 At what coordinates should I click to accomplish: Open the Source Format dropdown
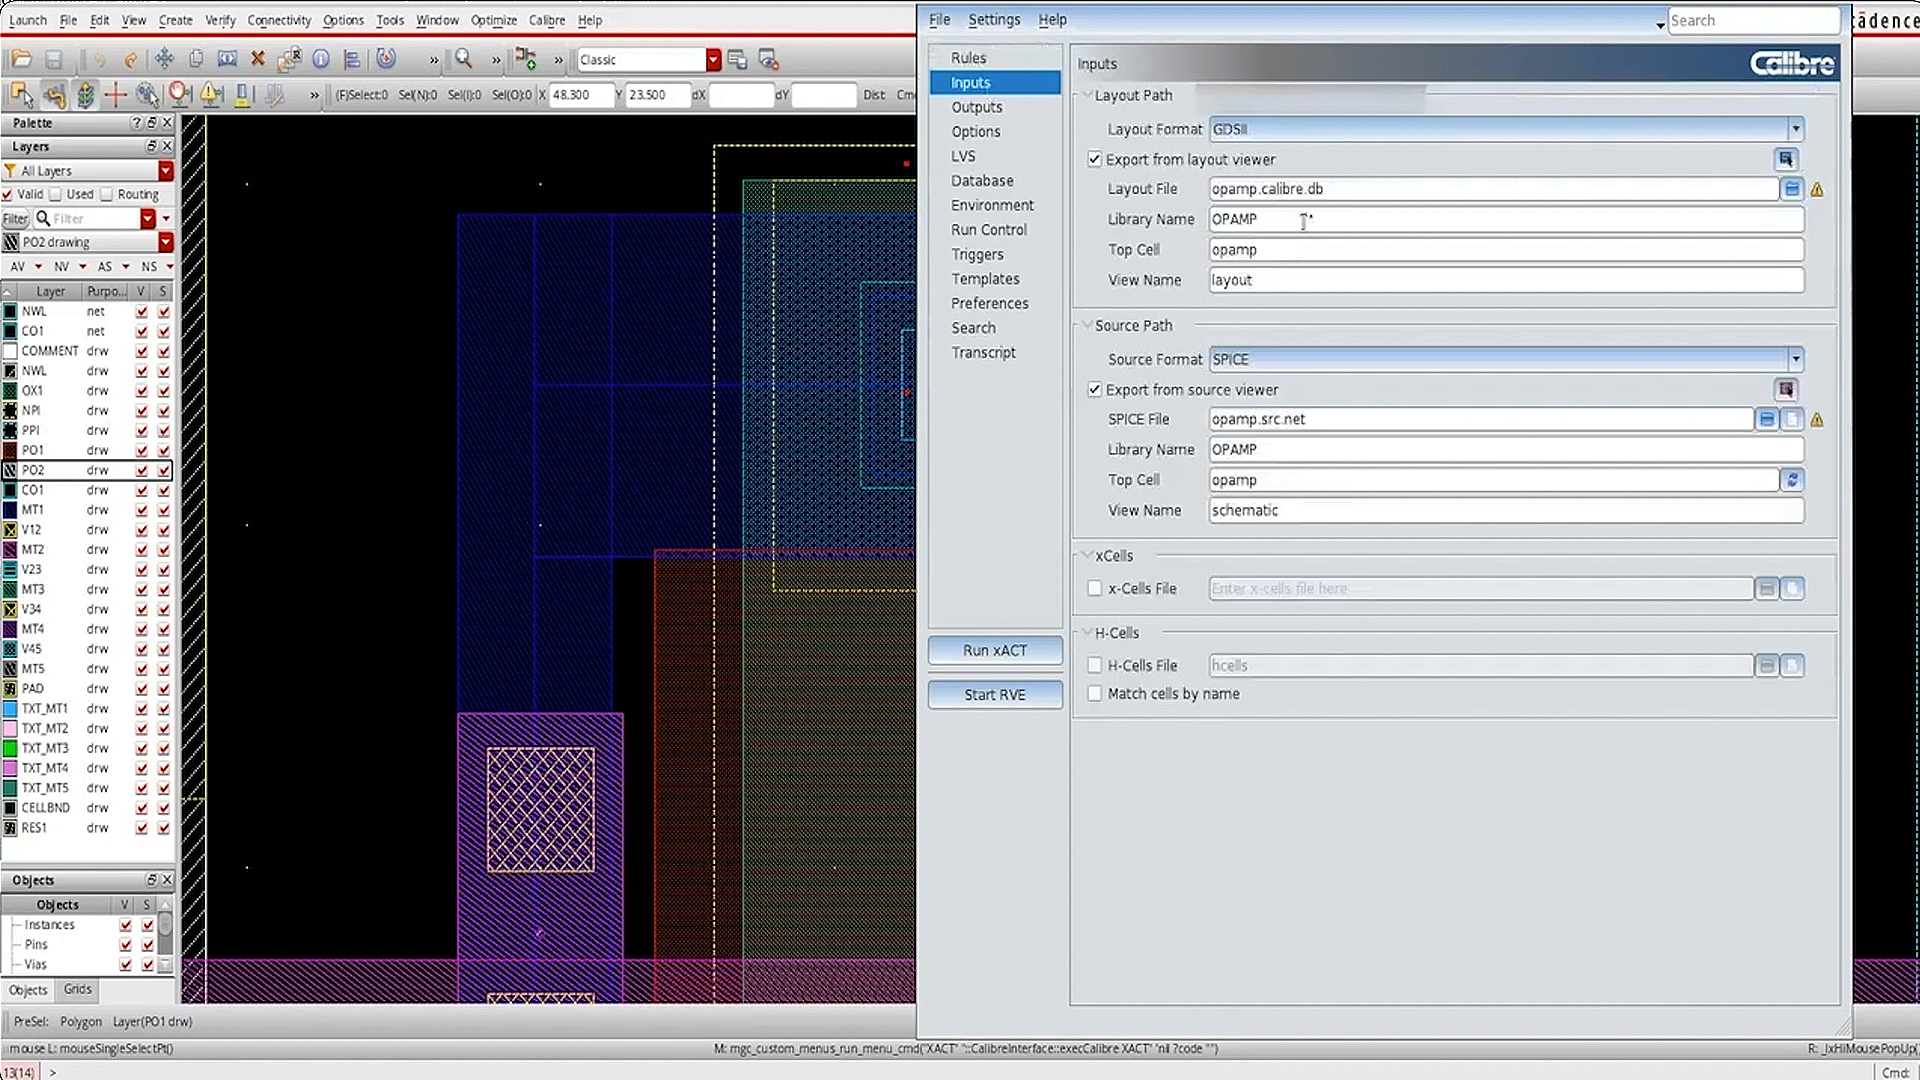point(1796,359)
